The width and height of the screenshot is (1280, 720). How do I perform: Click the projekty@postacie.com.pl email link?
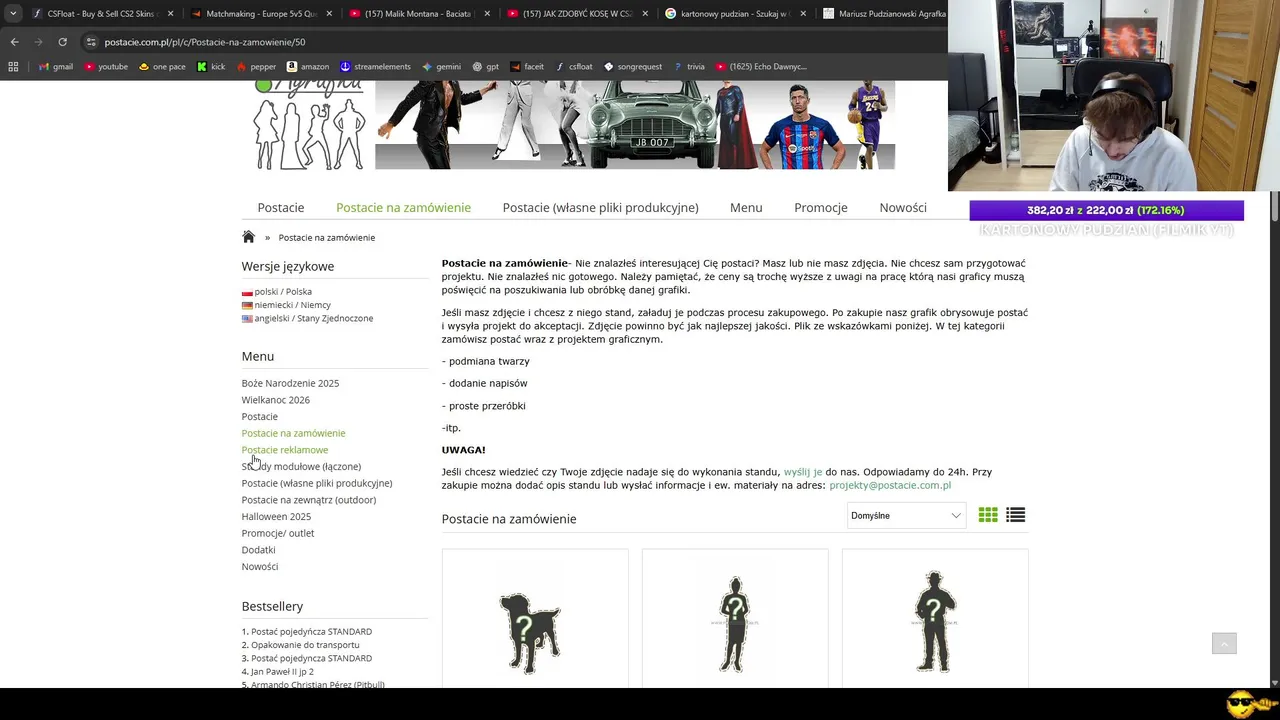pyautogui.click(x=890, y=486)
